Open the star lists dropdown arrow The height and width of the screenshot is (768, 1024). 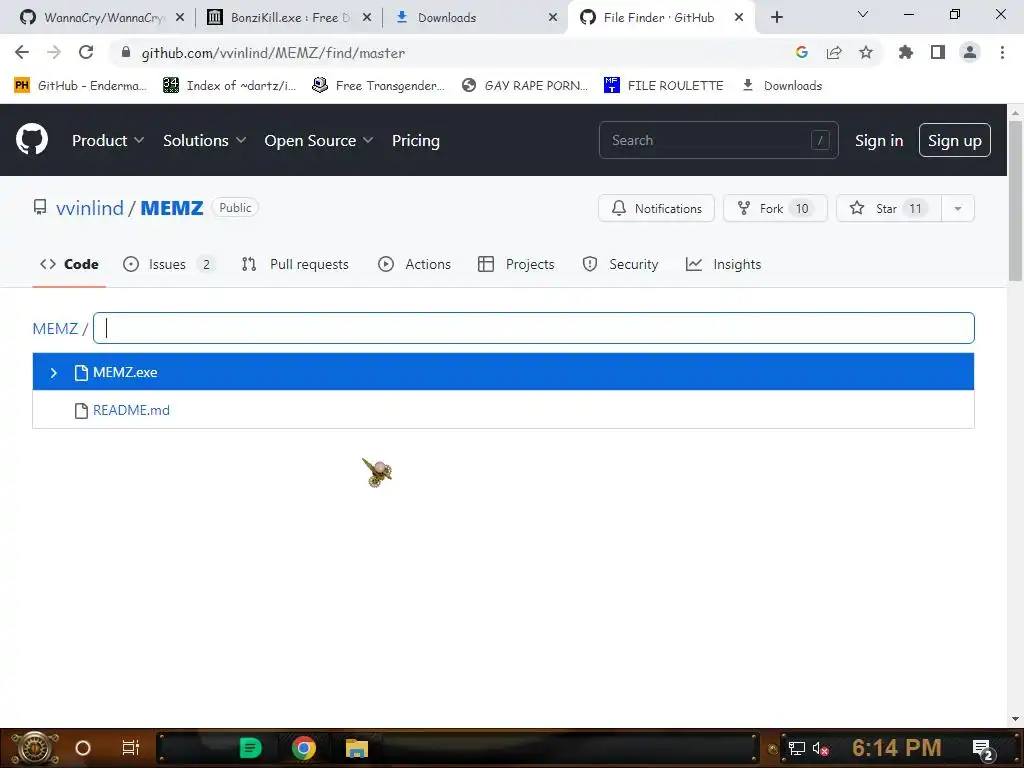coord(958,208)
